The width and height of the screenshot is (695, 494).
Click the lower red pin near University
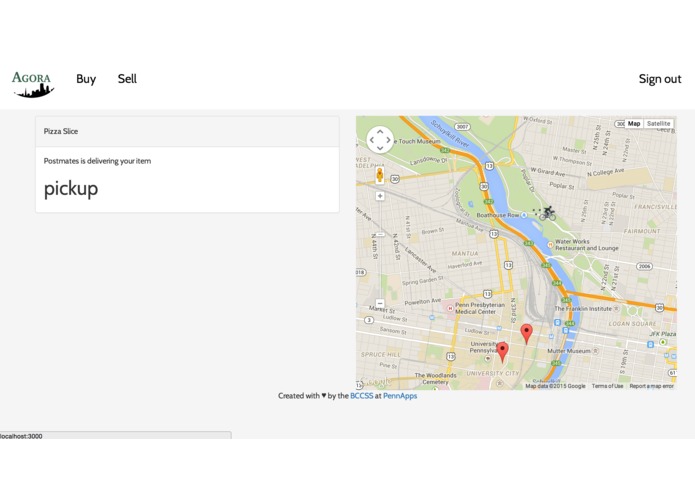pos(502,352)
